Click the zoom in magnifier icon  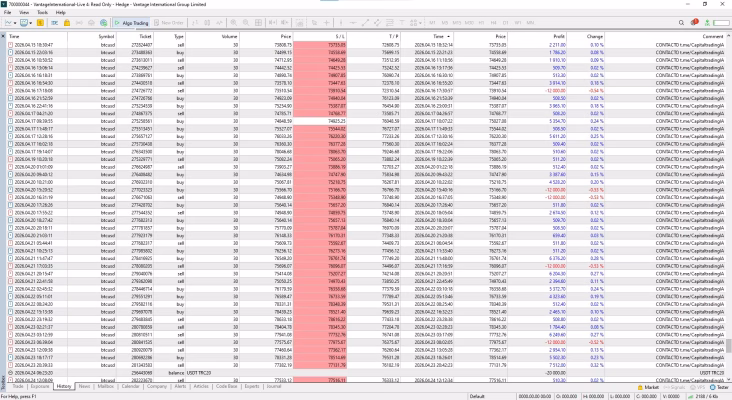coord(233,22)
